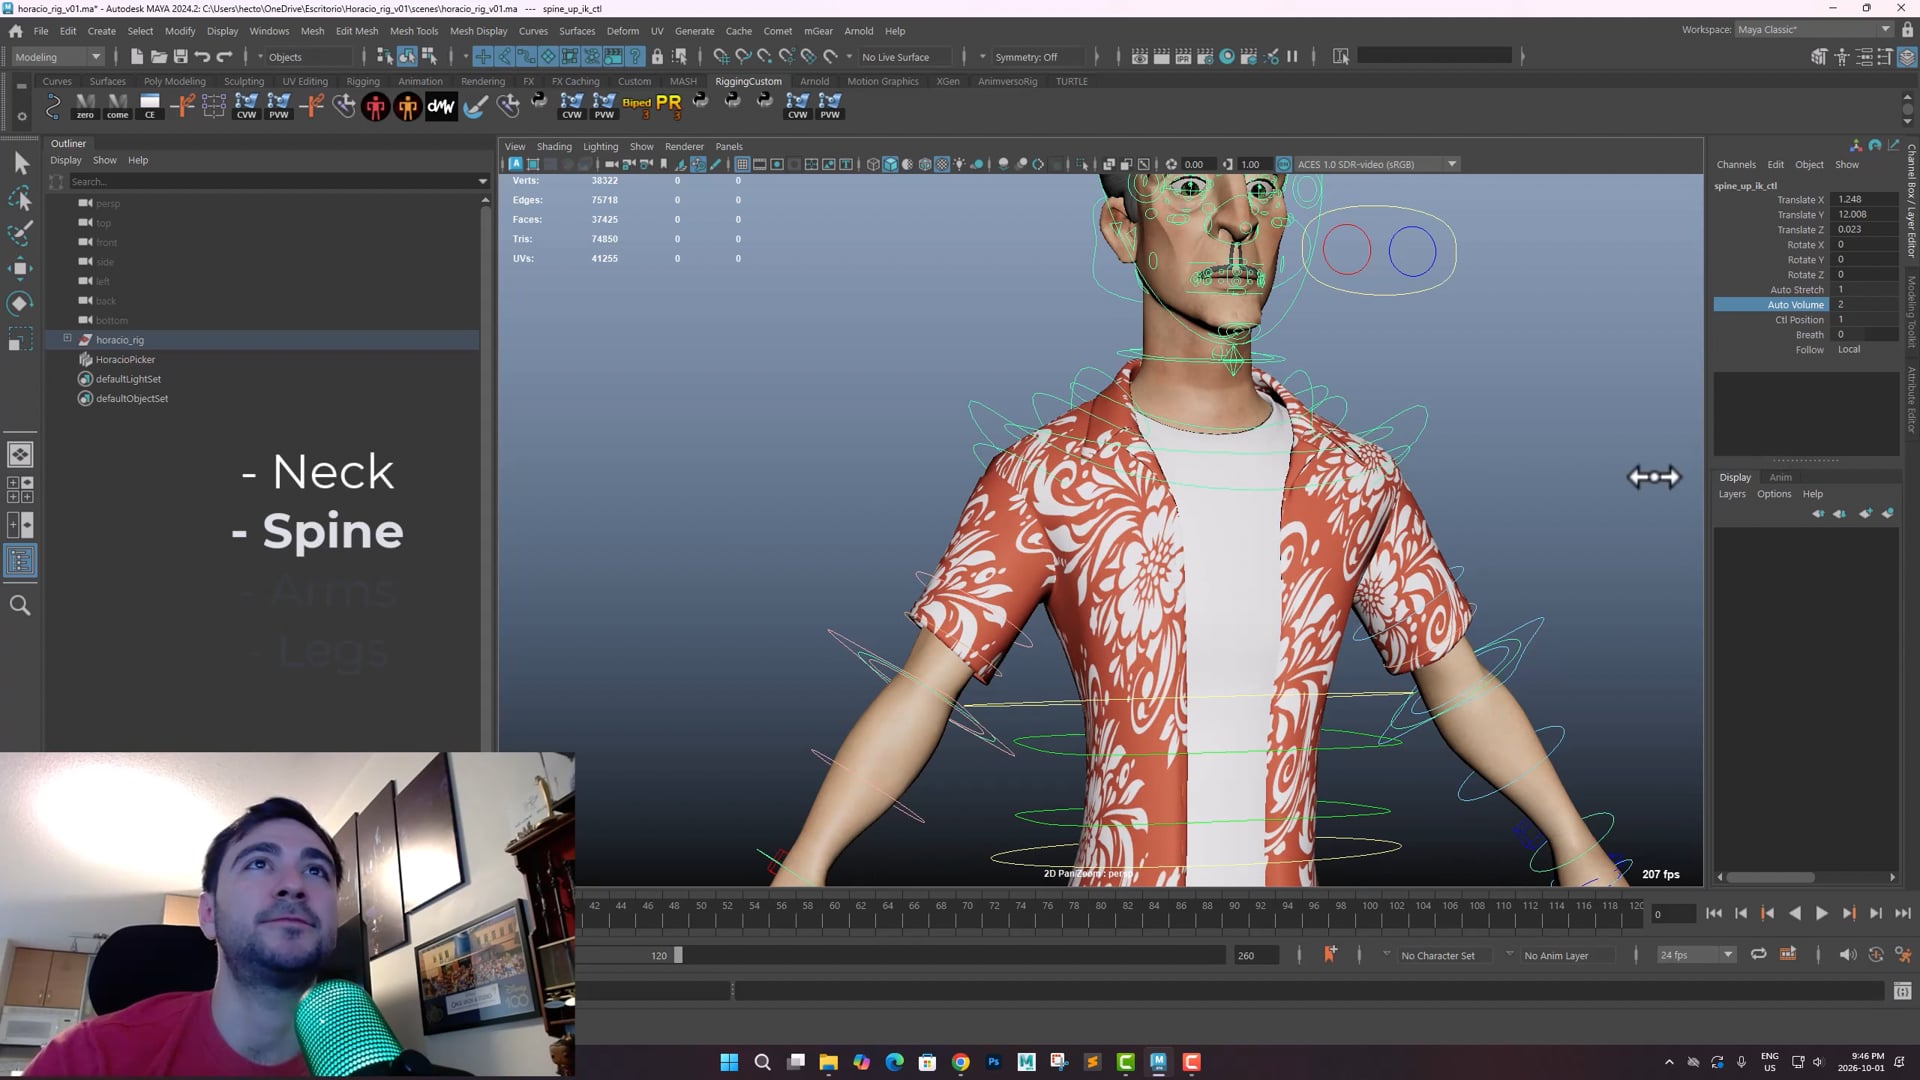Expand the horacio_rig node in Outliner
Viewport: 1920px width, 1080px height.
click(67, 339)
